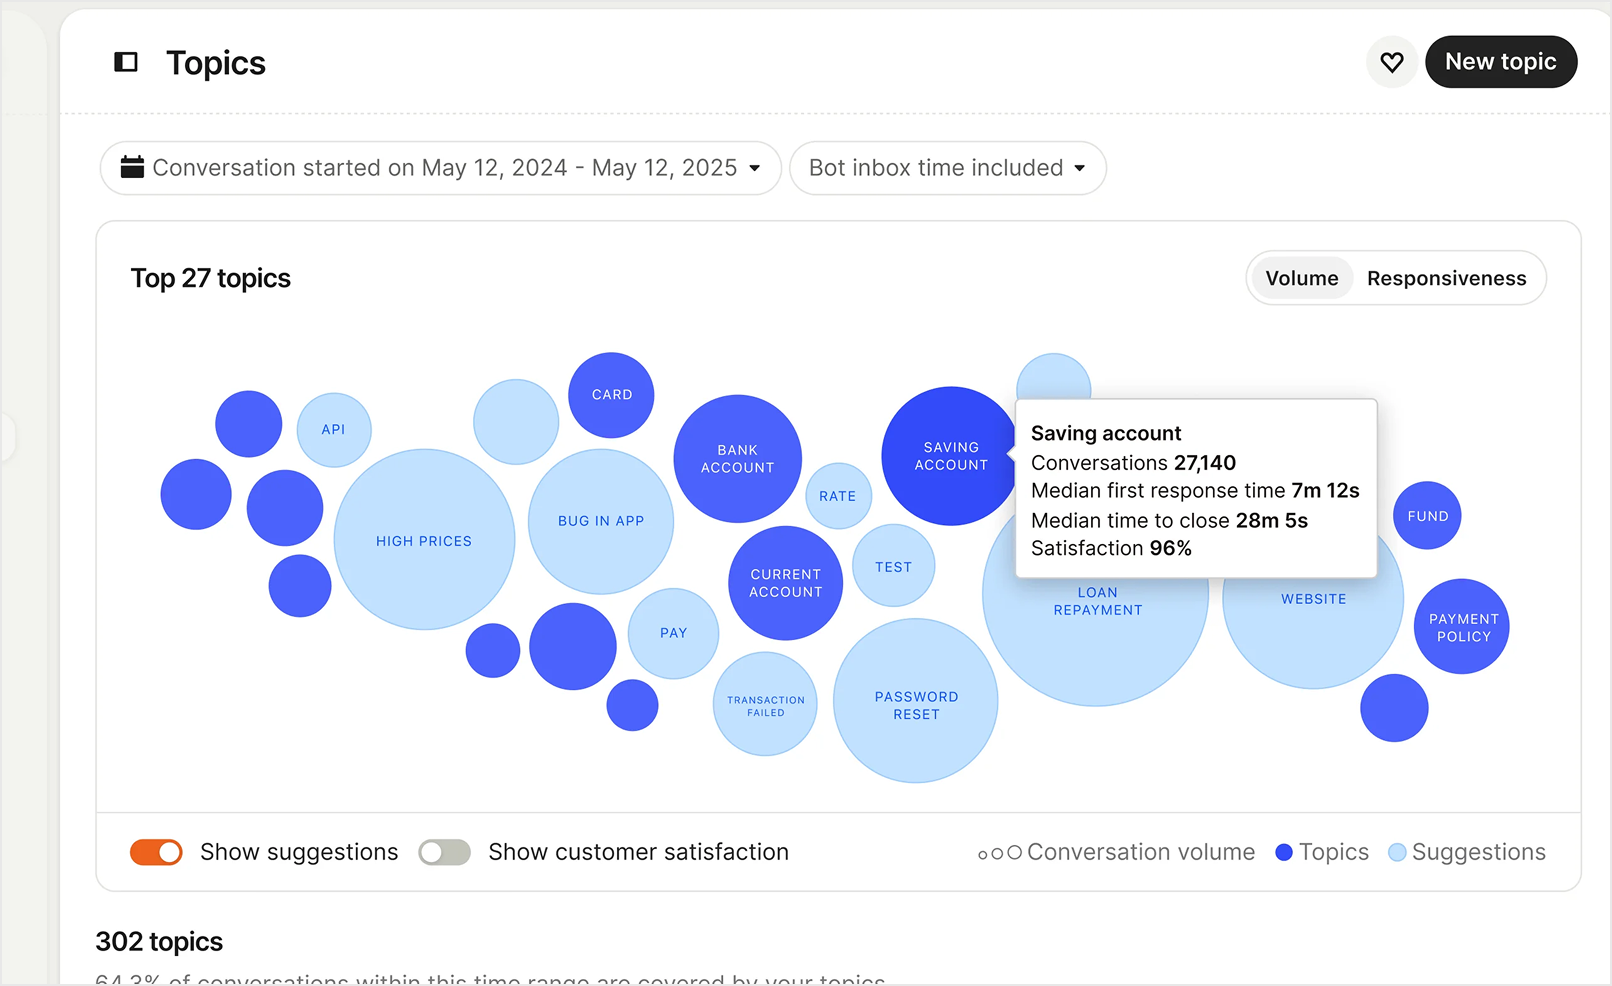
Task: Click the Transaction Failed suggestion bubble
Action: (x=765, y=703)
